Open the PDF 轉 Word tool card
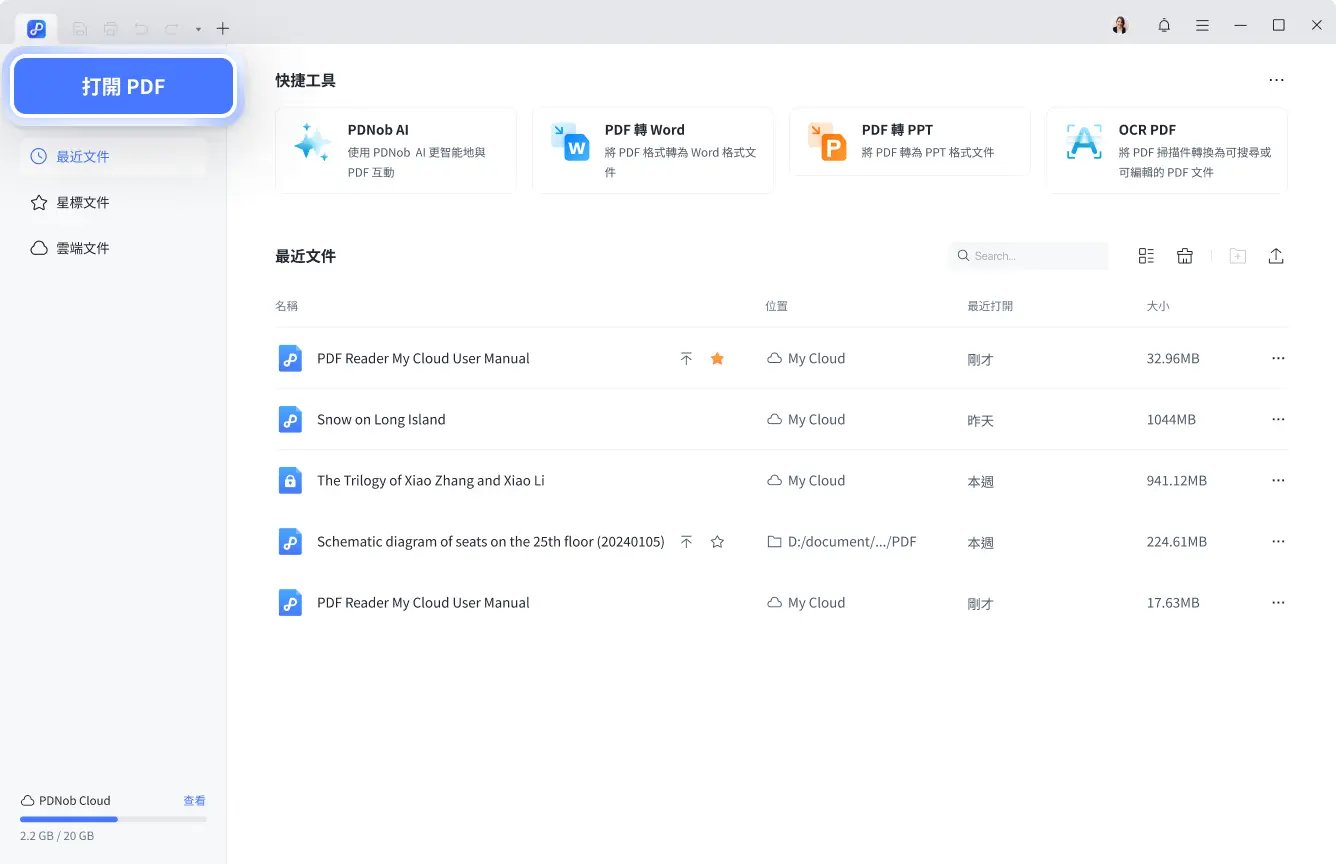 click(x=652, y=150)
